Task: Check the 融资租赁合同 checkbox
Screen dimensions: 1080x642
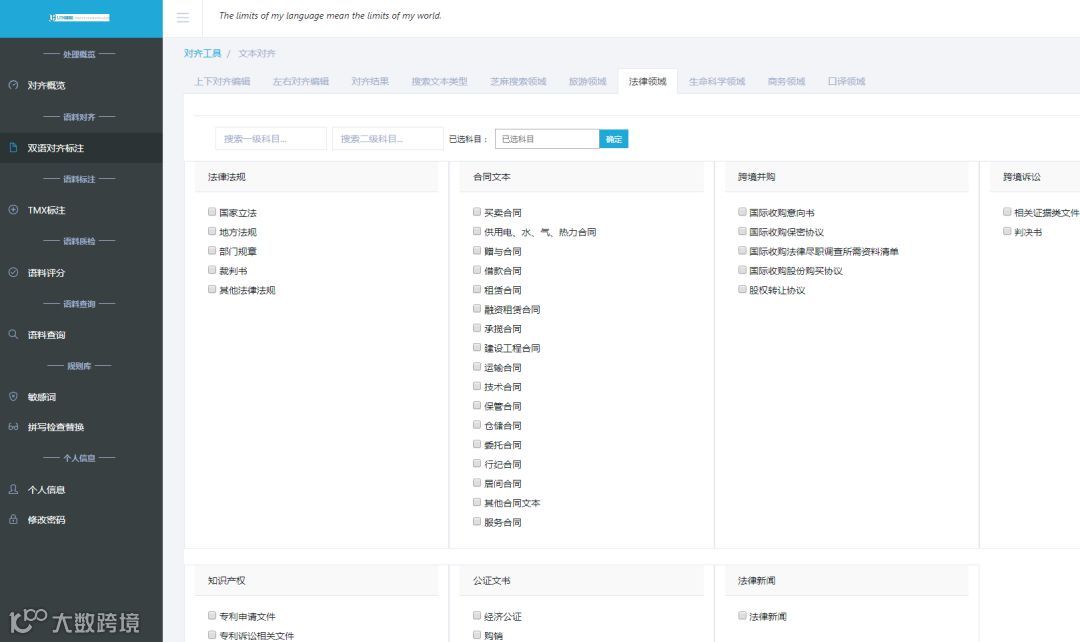Action: tap(477, 309)
